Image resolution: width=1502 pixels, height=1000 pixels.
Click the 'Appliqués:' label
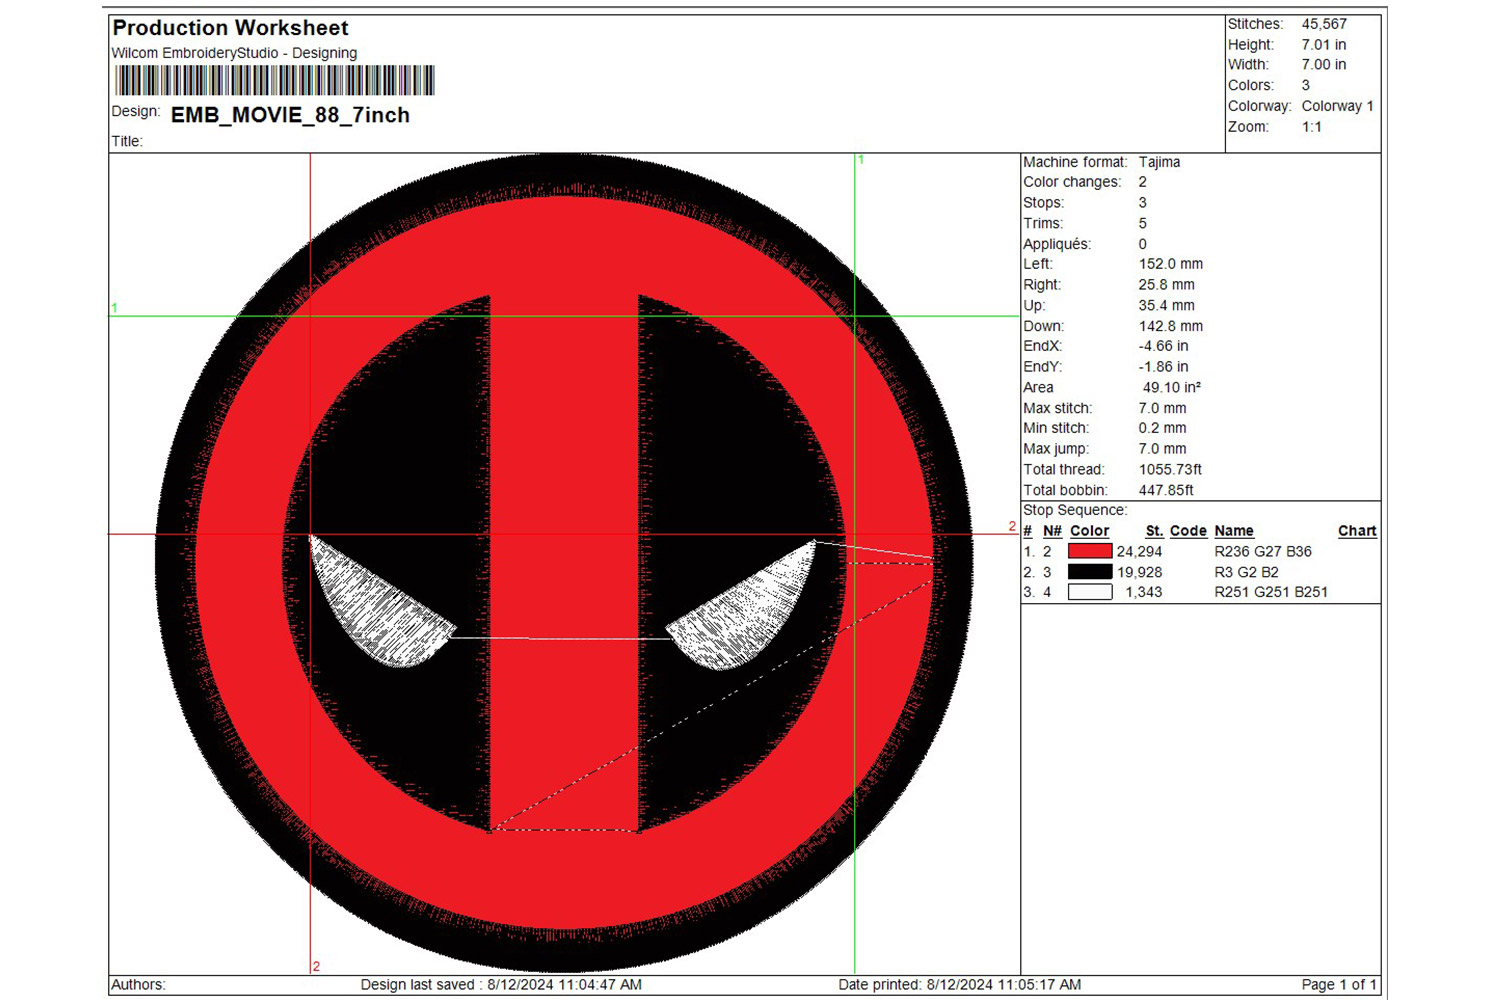click(1057, 244)
